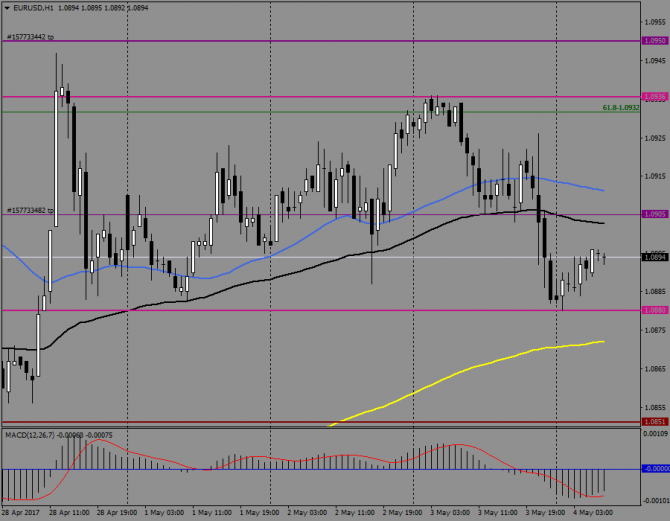Click the pink 1.0936 price tag
The height and width of the screenshot is (521, 670).
(x=655, y=97)
